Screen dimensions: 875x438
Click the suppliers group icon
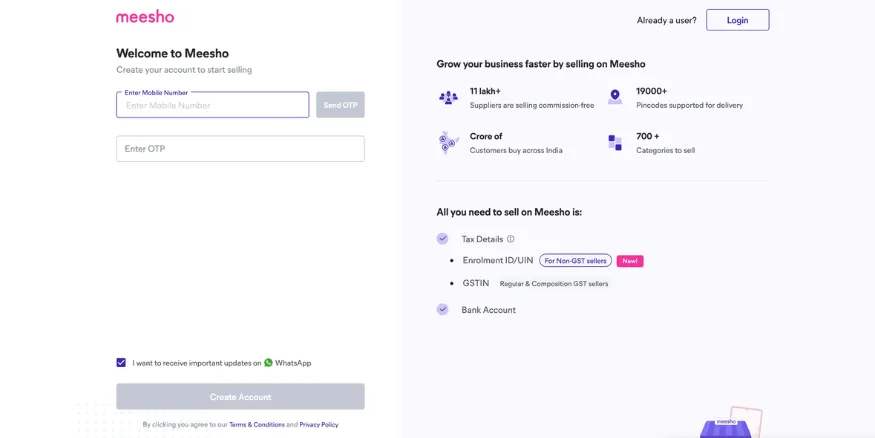click(448, 98)
